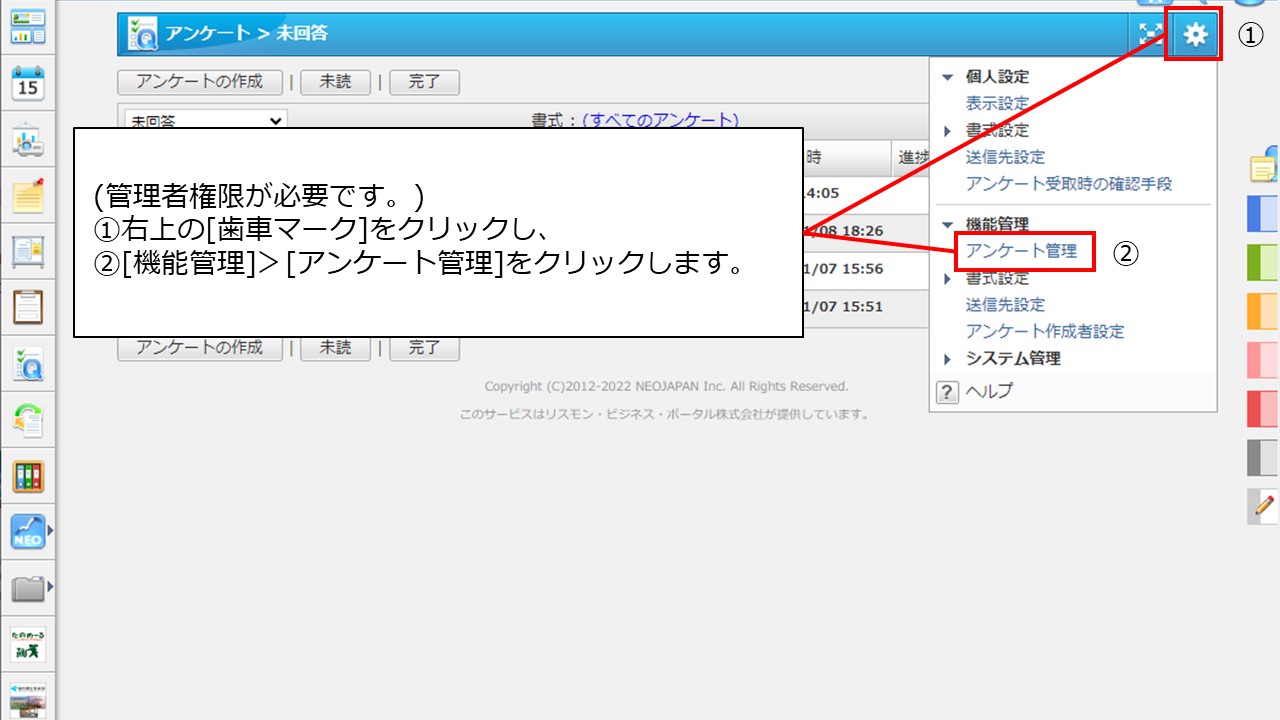Open the survey checklist icon in sidebar
The width and height of the screenshot is (1280, 720).
(28, 365)
